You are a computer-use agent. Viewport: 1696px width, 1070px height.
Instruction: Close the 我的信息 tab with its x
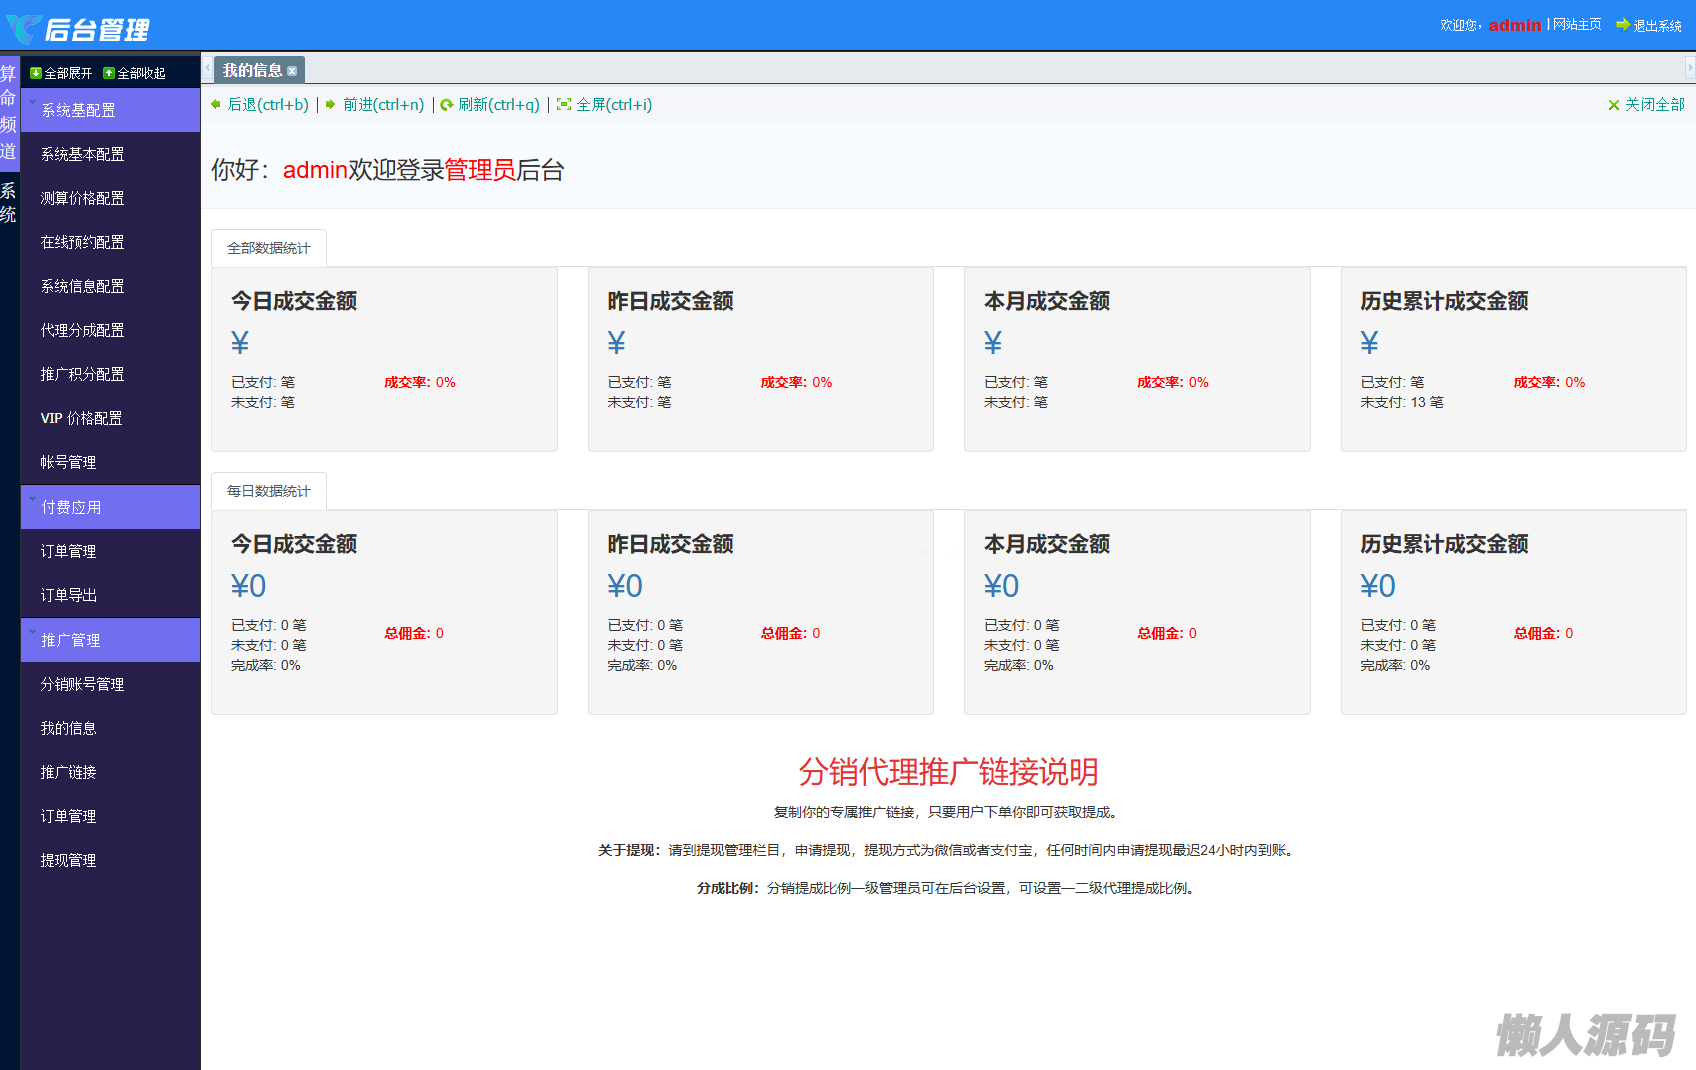[292, 71]
